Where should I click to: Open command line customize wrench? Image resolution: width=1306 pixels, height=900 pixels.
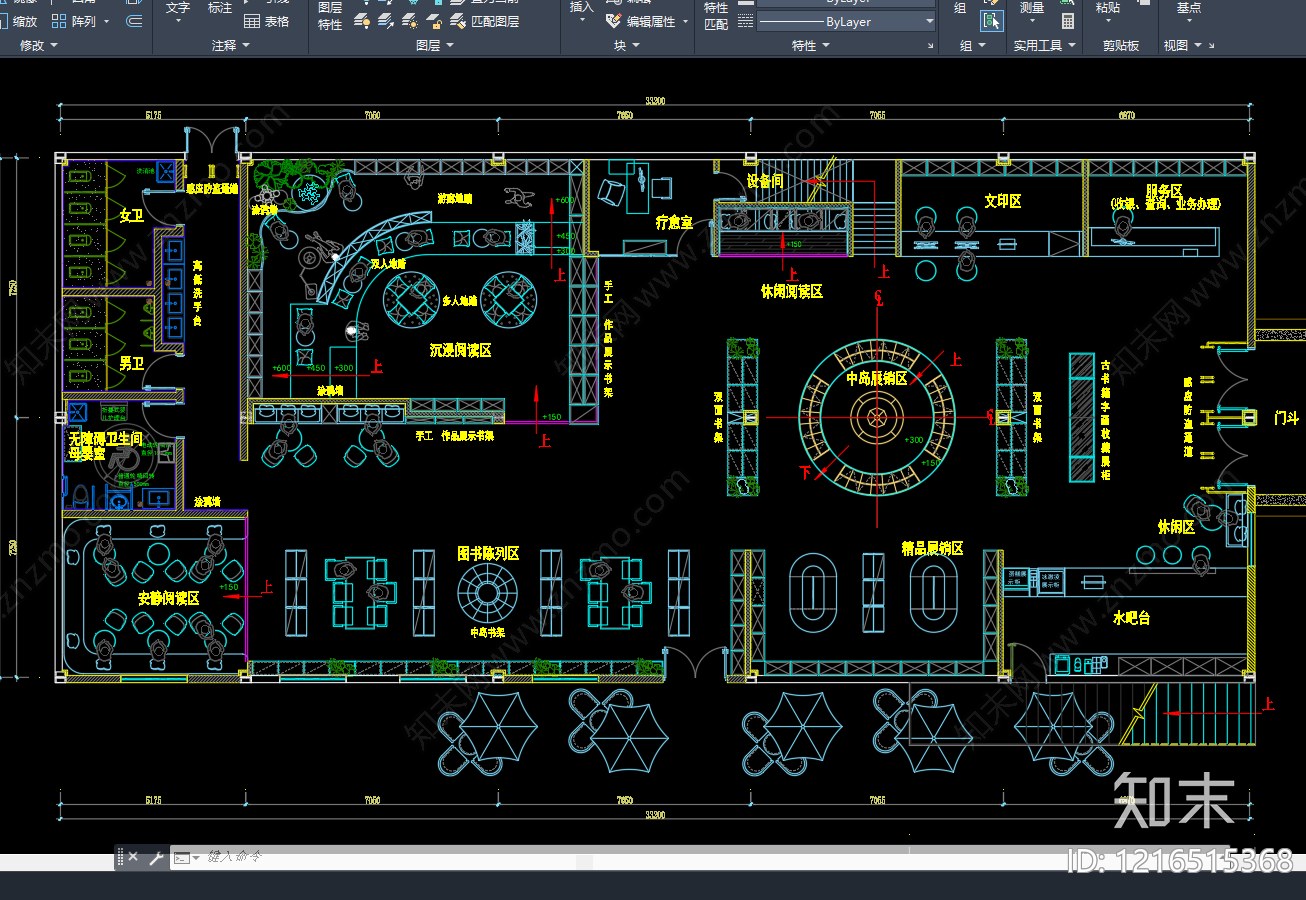[156, 857]
